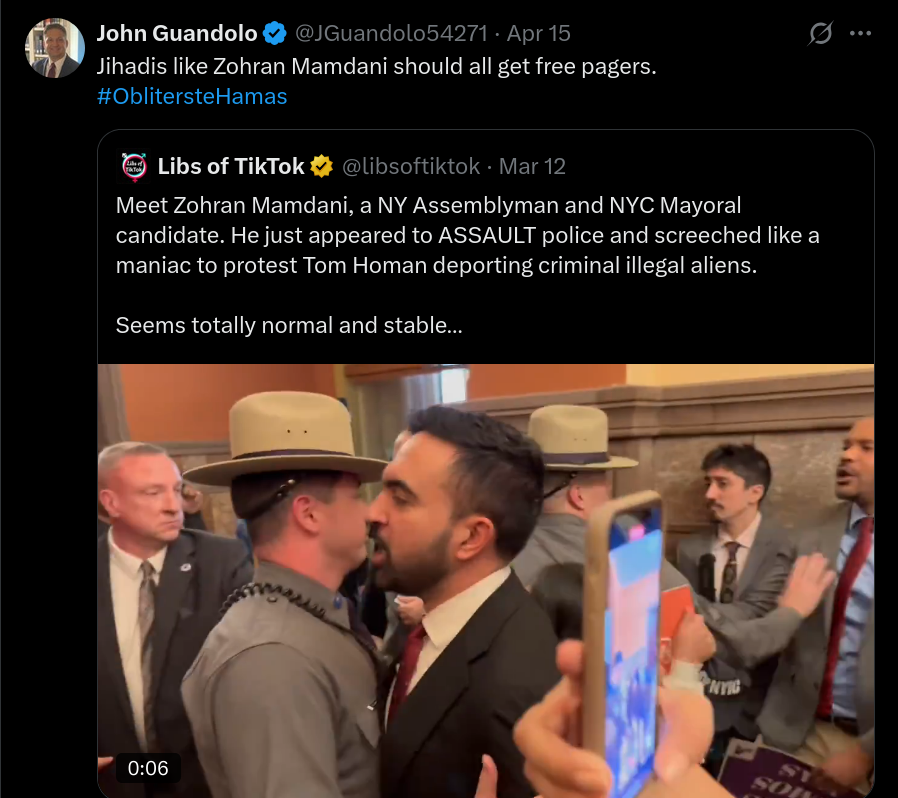Open the @JGuandolo54271 handle
The image size is (898, 798).
point(391,33)
